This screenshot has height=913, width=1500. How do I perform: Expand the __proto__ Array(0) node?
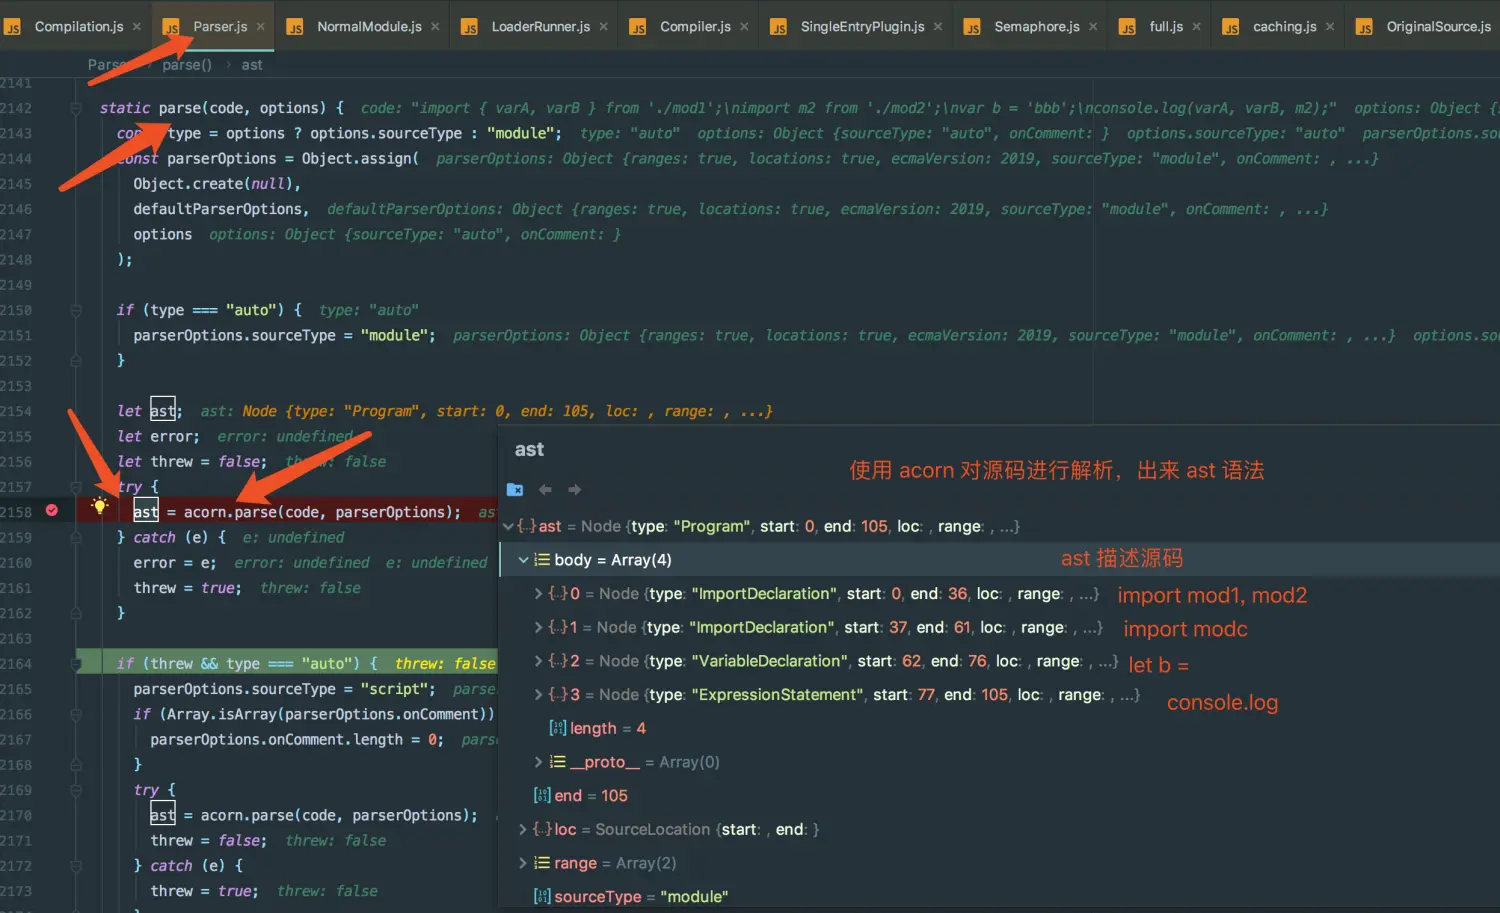(x=538, y=762)
